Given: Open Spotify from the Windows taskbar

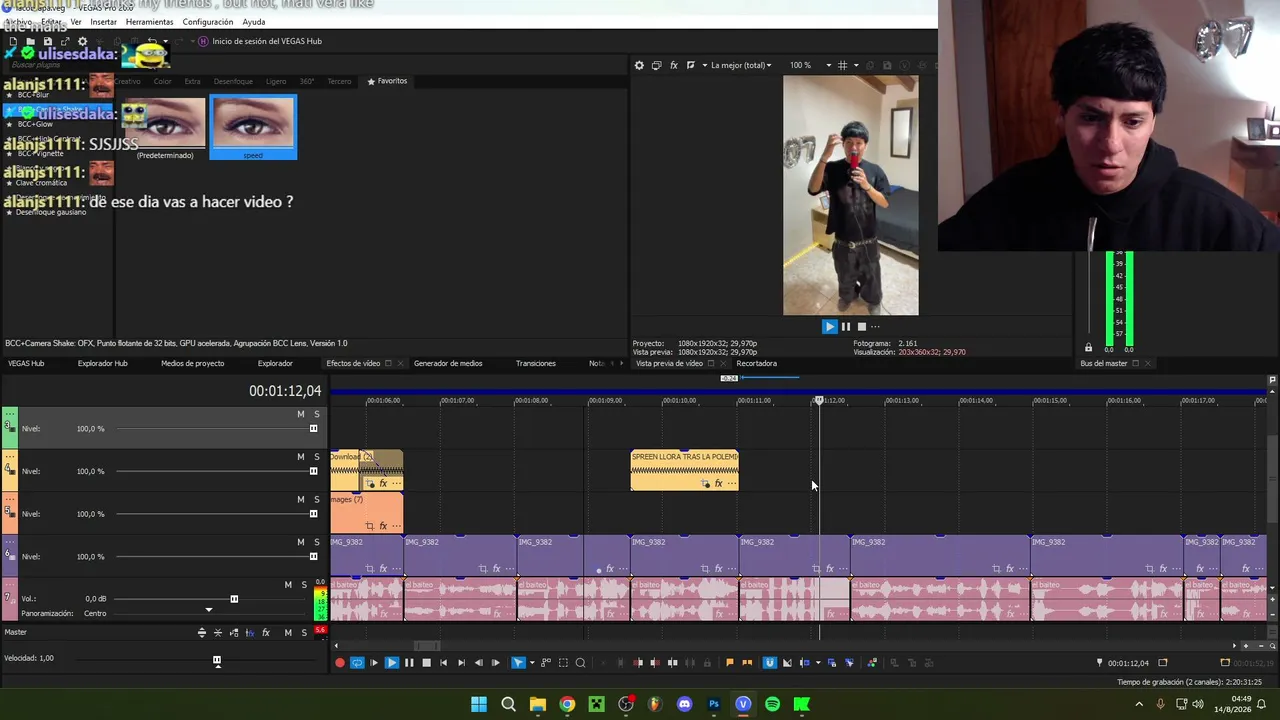Looking at the screenshot, I should pyautogui.click(x=772, y=704).
